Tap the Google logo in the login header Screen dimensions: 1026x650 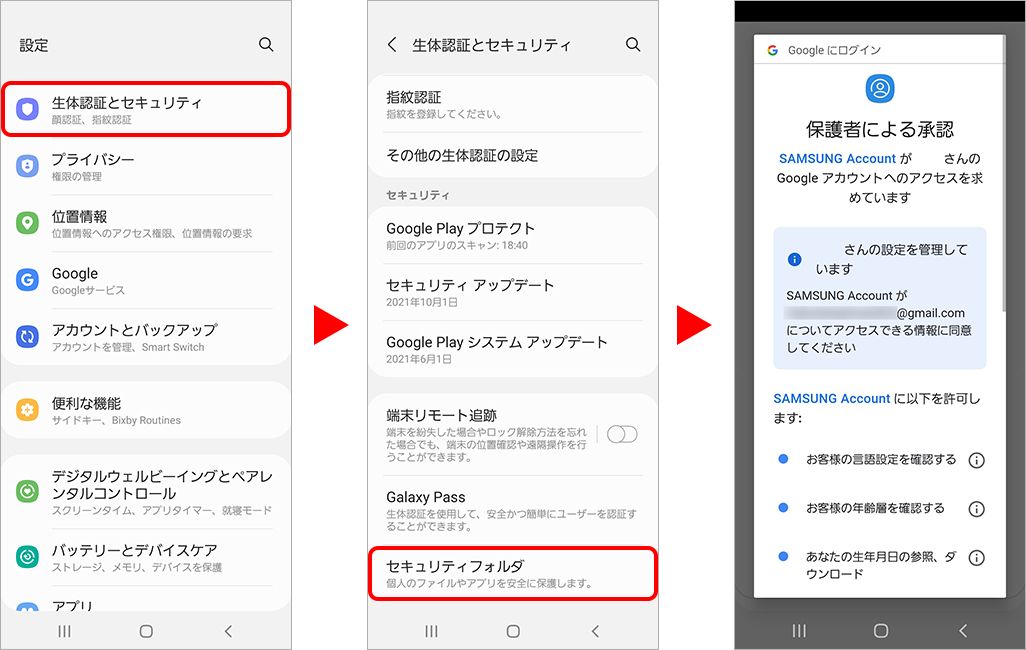(772, 50)
